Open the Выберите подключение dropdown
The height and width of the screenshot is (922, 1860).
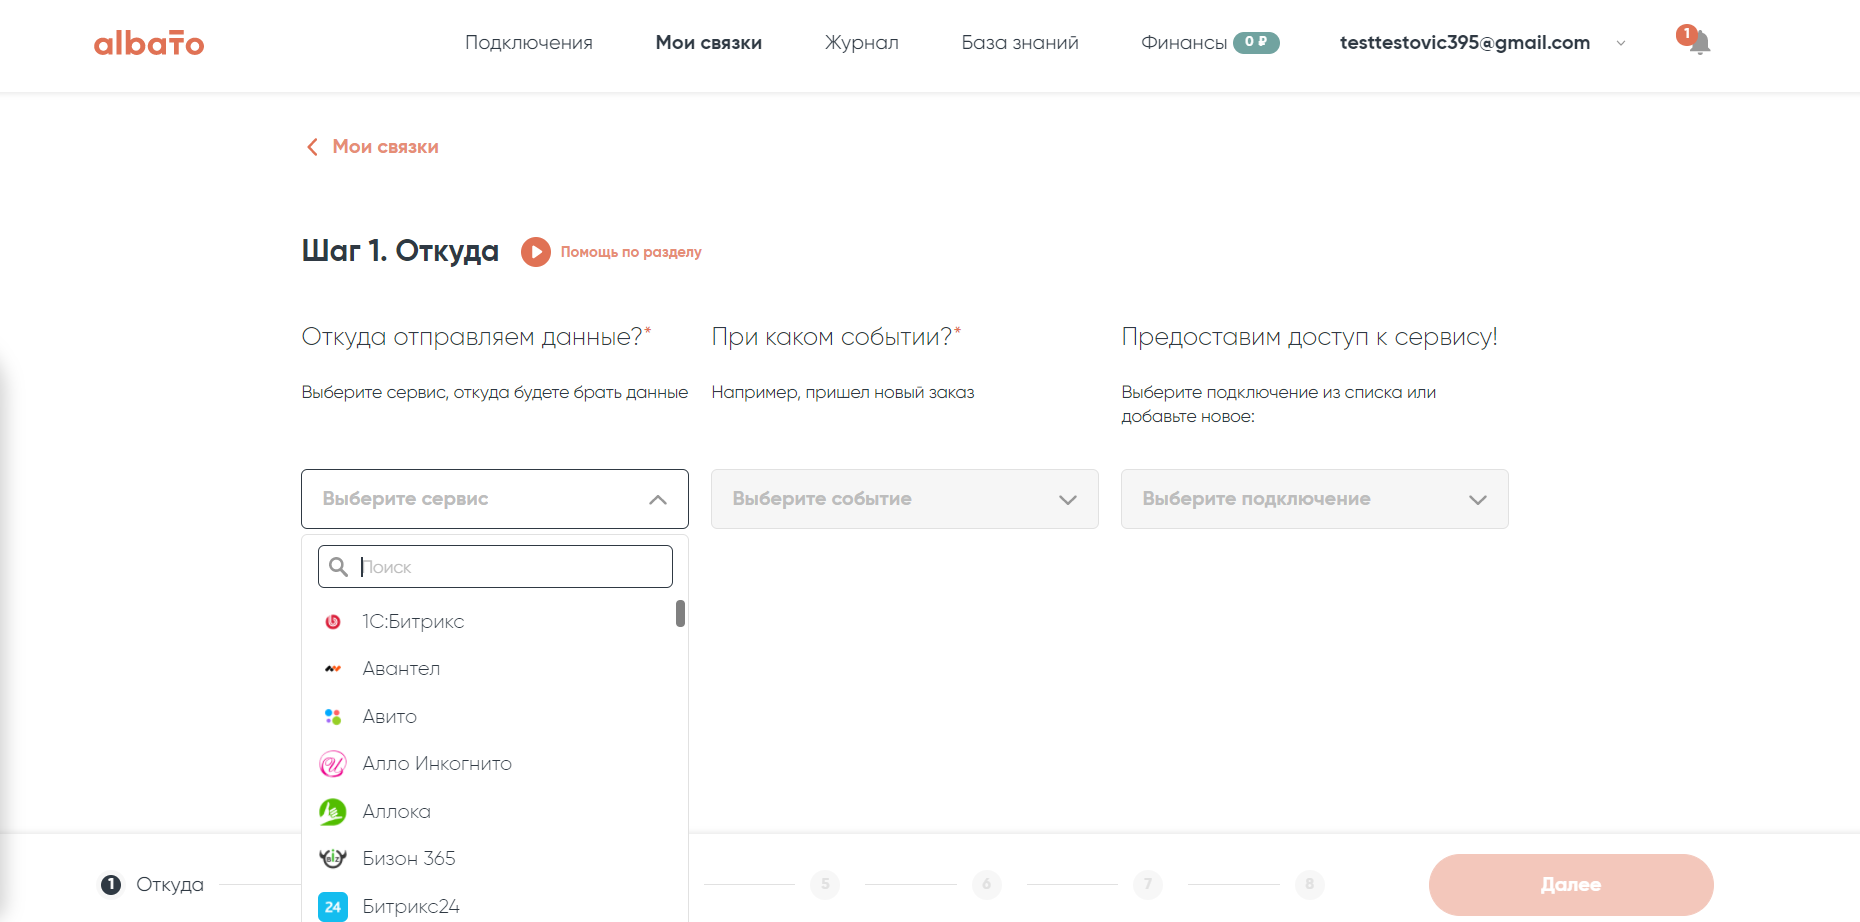pos(1315,499)
